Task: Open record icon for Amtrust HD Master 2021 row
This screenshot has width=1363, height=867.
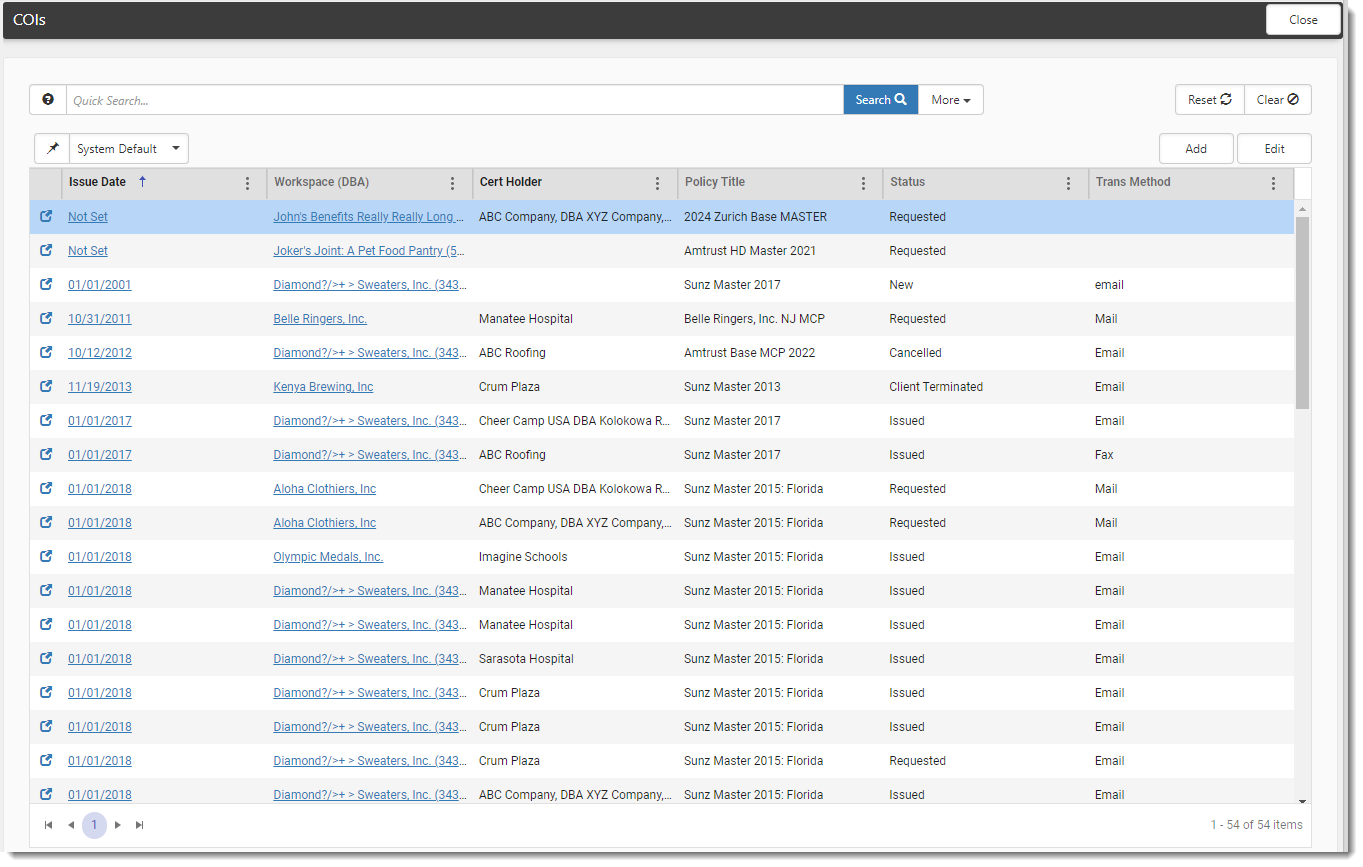Action: tap(46, 250)
